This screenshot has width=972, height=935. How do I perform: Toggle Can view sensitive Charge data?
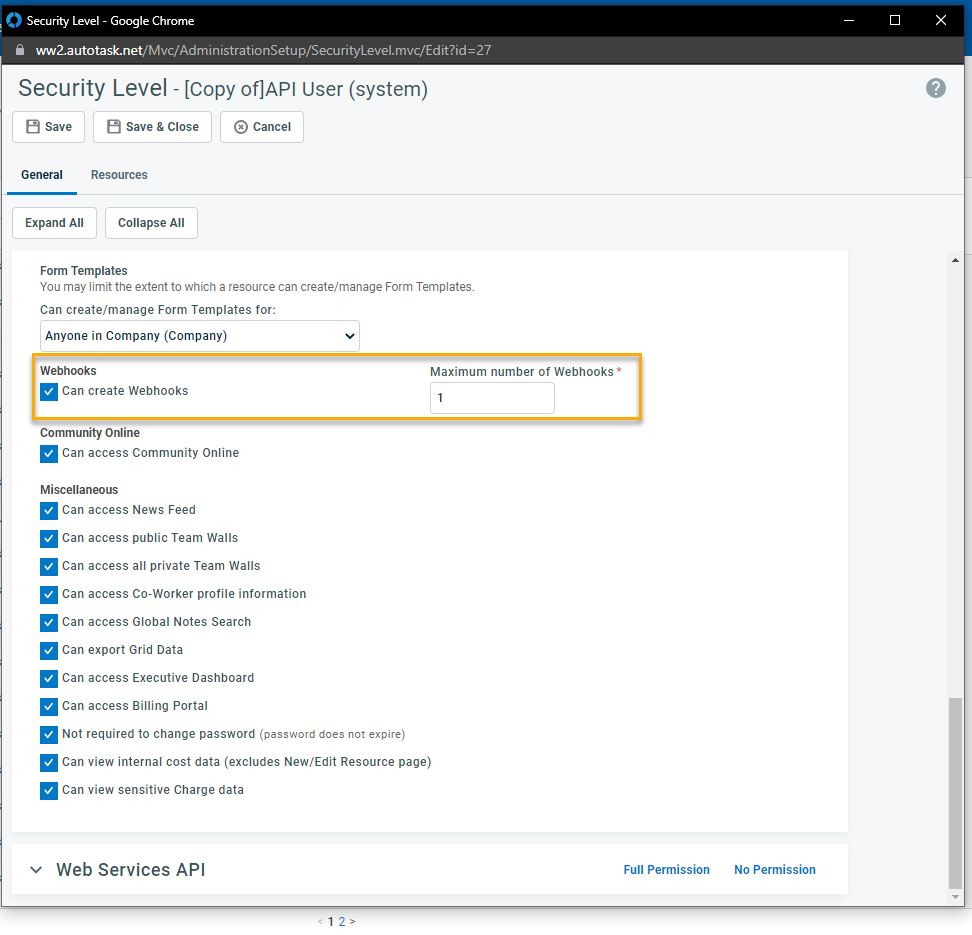[x=49, y=791]
